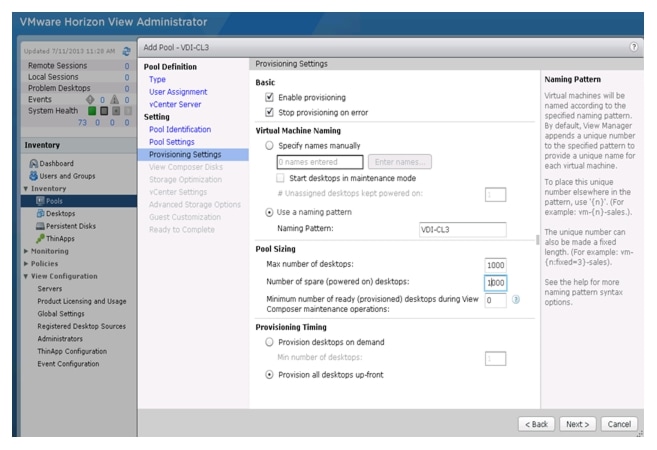The width and height of the screenshot is (657, 450).
Task: Click the Next button
Action: pyautogui.click(x=578, y=424)
